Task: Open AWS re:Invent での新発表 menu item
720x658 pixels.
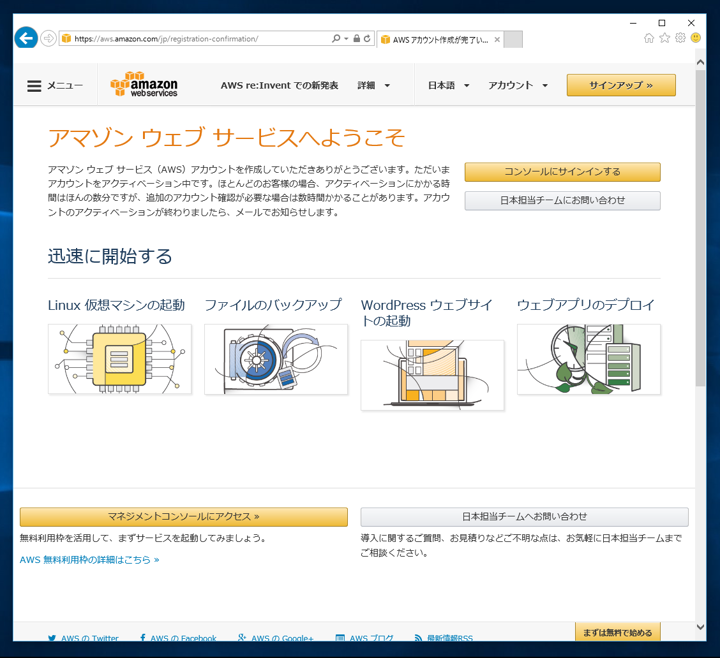Action: click(x=279, y=85)
